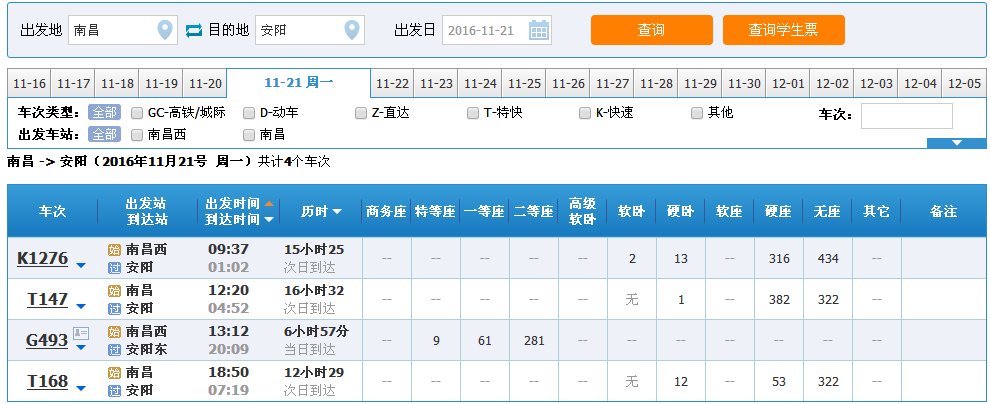Click G493 一等座 availability 61
Viewport: 990px width, 404px height.
click(485, 341)
